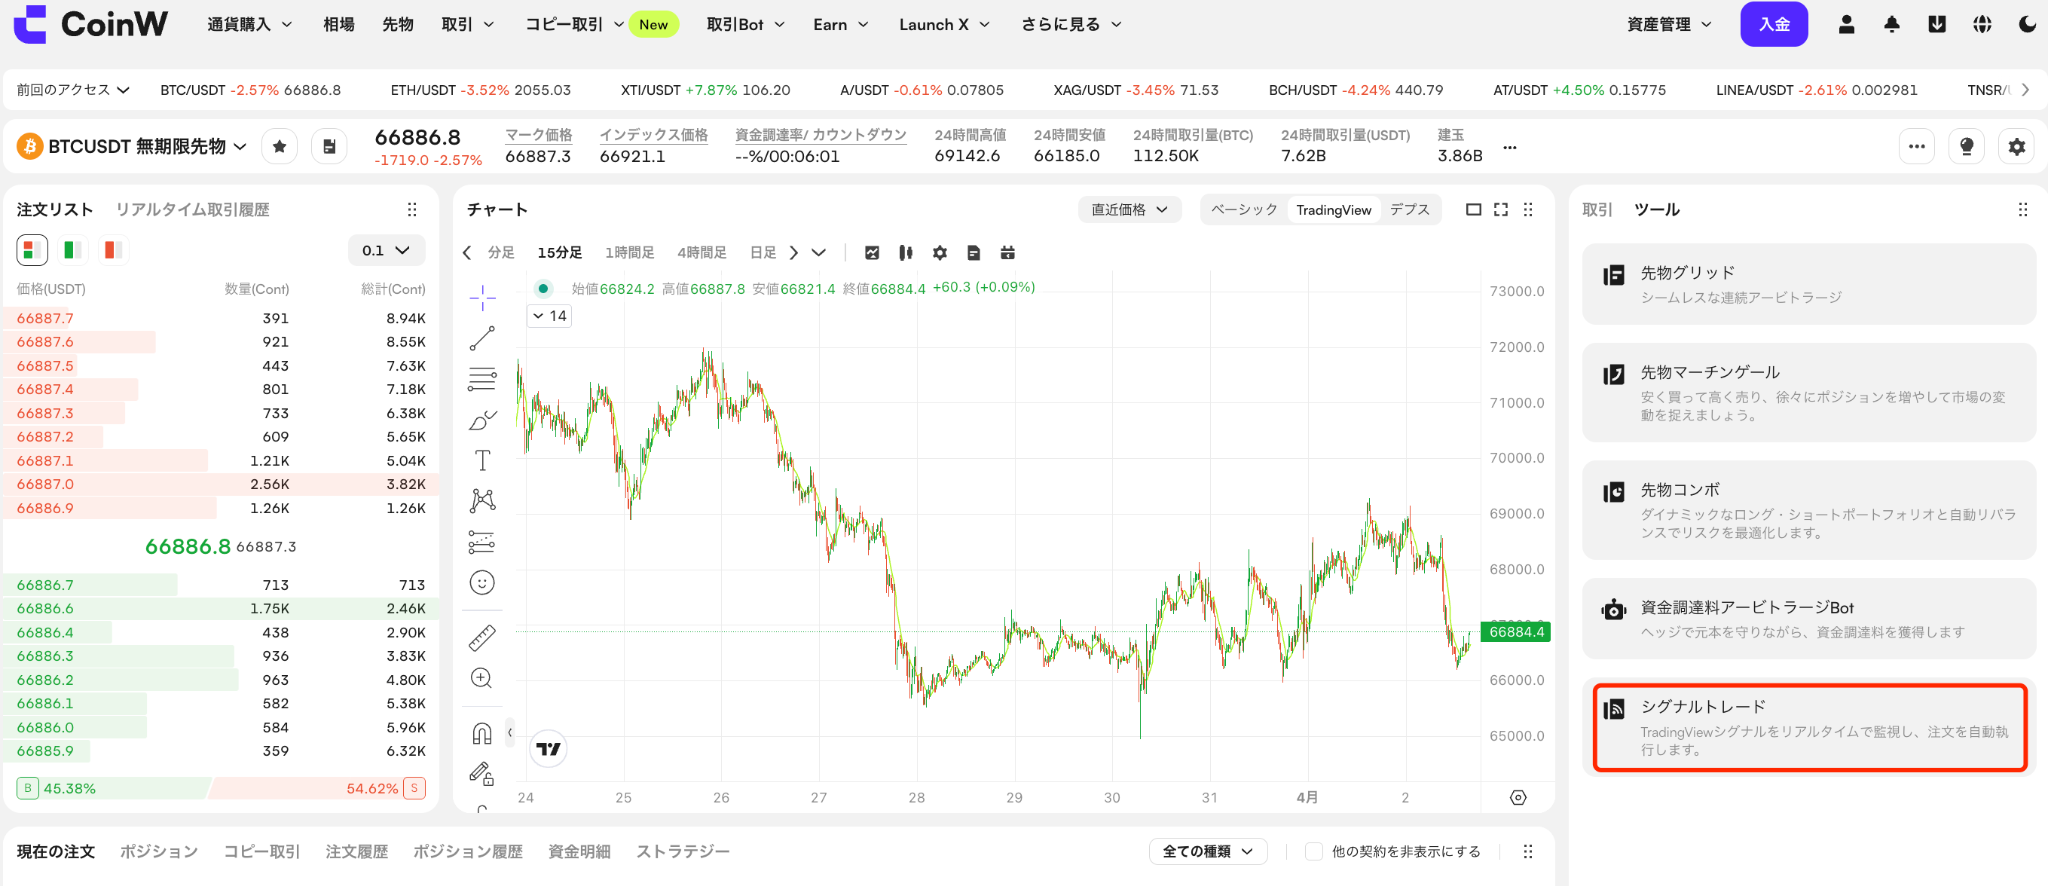Switch to the ポジション tab
The height and width of the screenshot is (886, 2048).
pyautogui.click(x=159, y=851)
